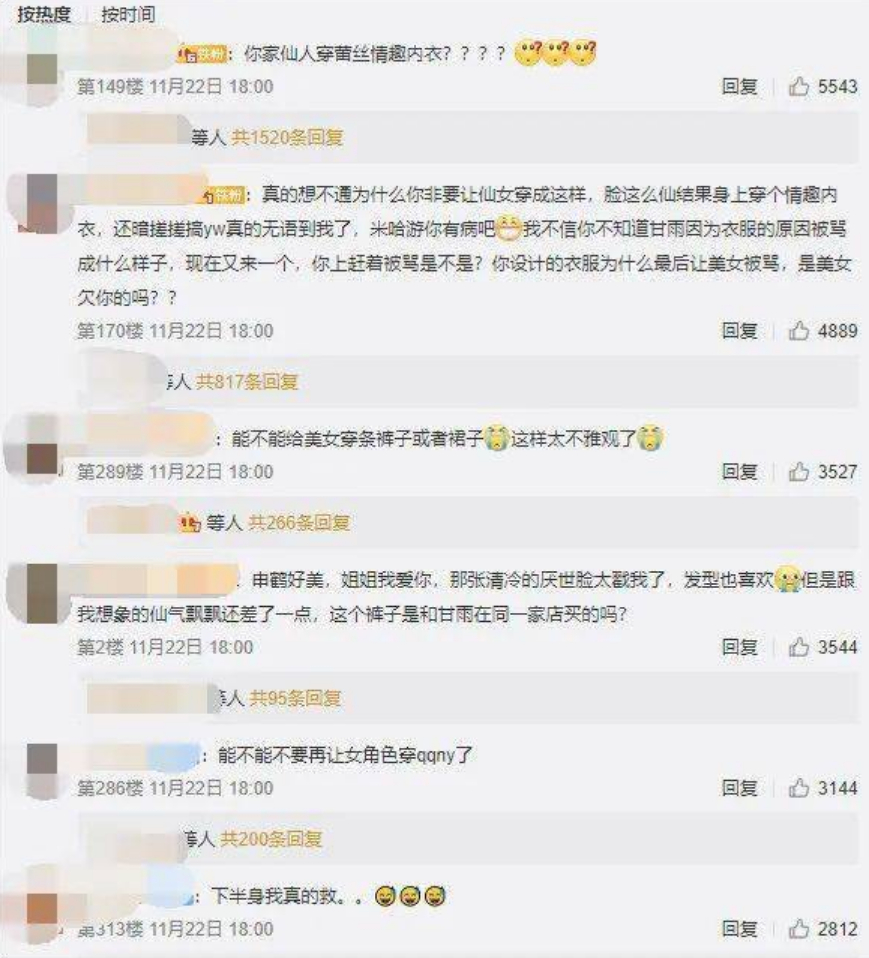The width and height of the screenshot is (869, 958).
Task: Reply to the floor 149 comment
Action: pyautogui.click(x=739, y=86)
